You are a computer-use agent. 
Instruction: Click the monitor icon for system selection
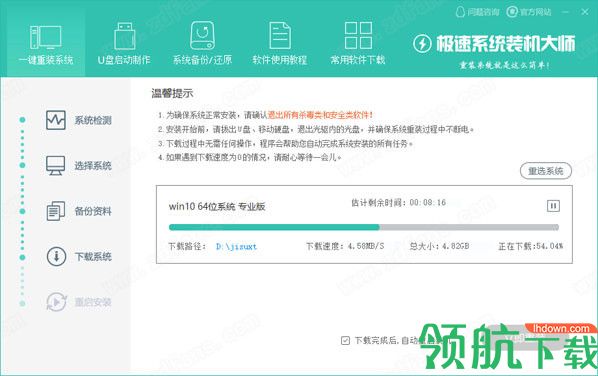click(x=56, y=166)
